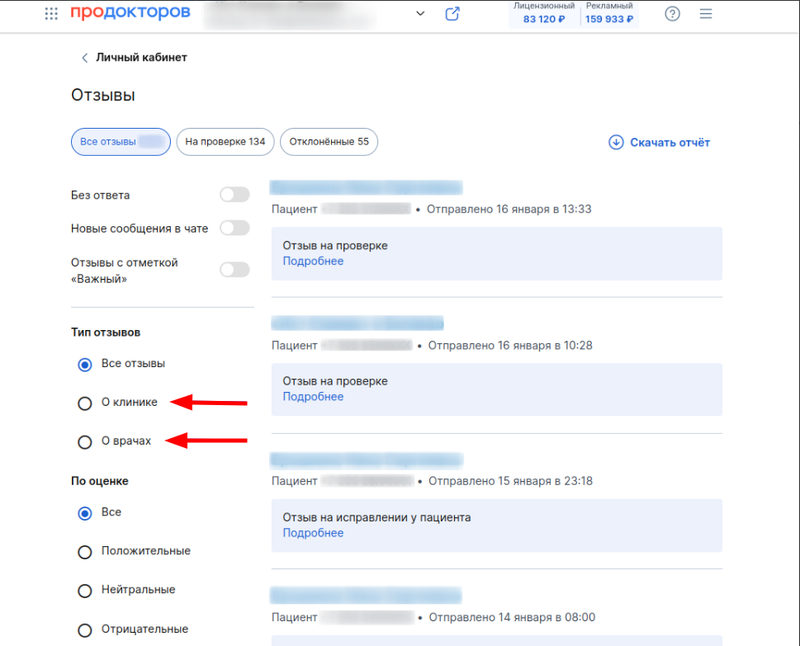Open Подробнее for review на исправлении
The image size is (800, 646).
click(x=312, y=533)
